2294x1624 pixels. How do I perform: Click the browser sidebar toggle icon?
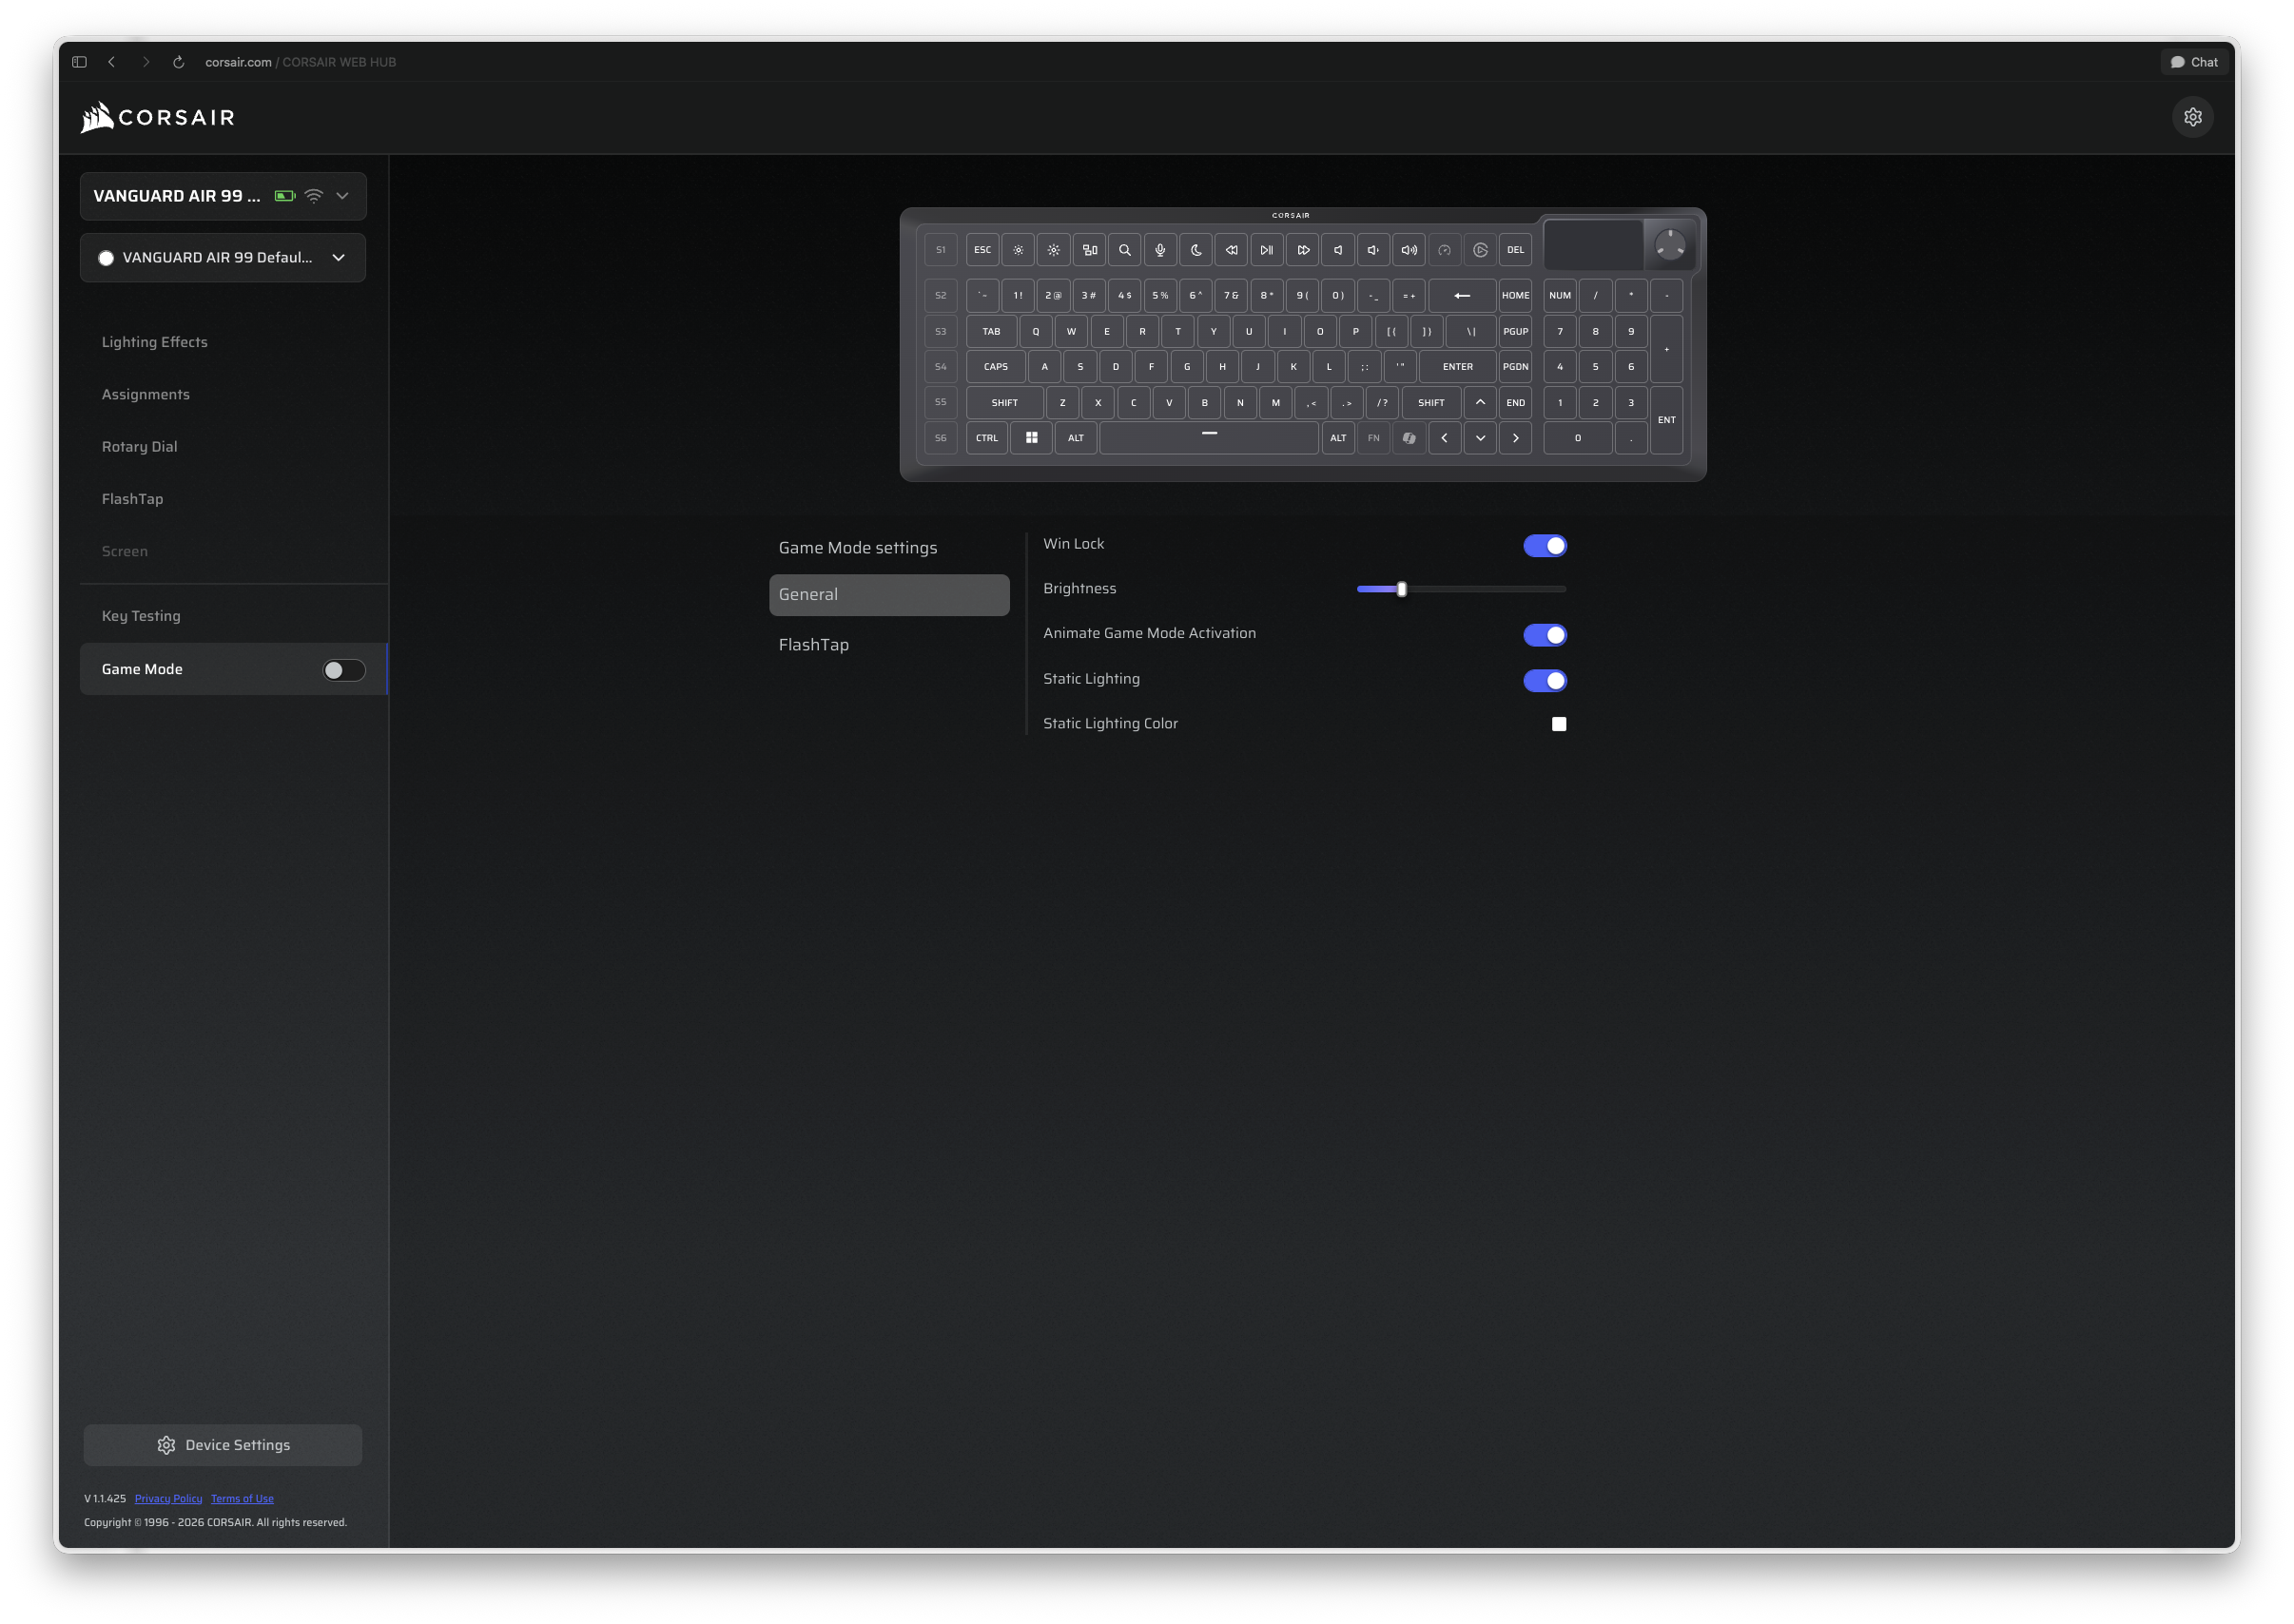pos(79,62)
